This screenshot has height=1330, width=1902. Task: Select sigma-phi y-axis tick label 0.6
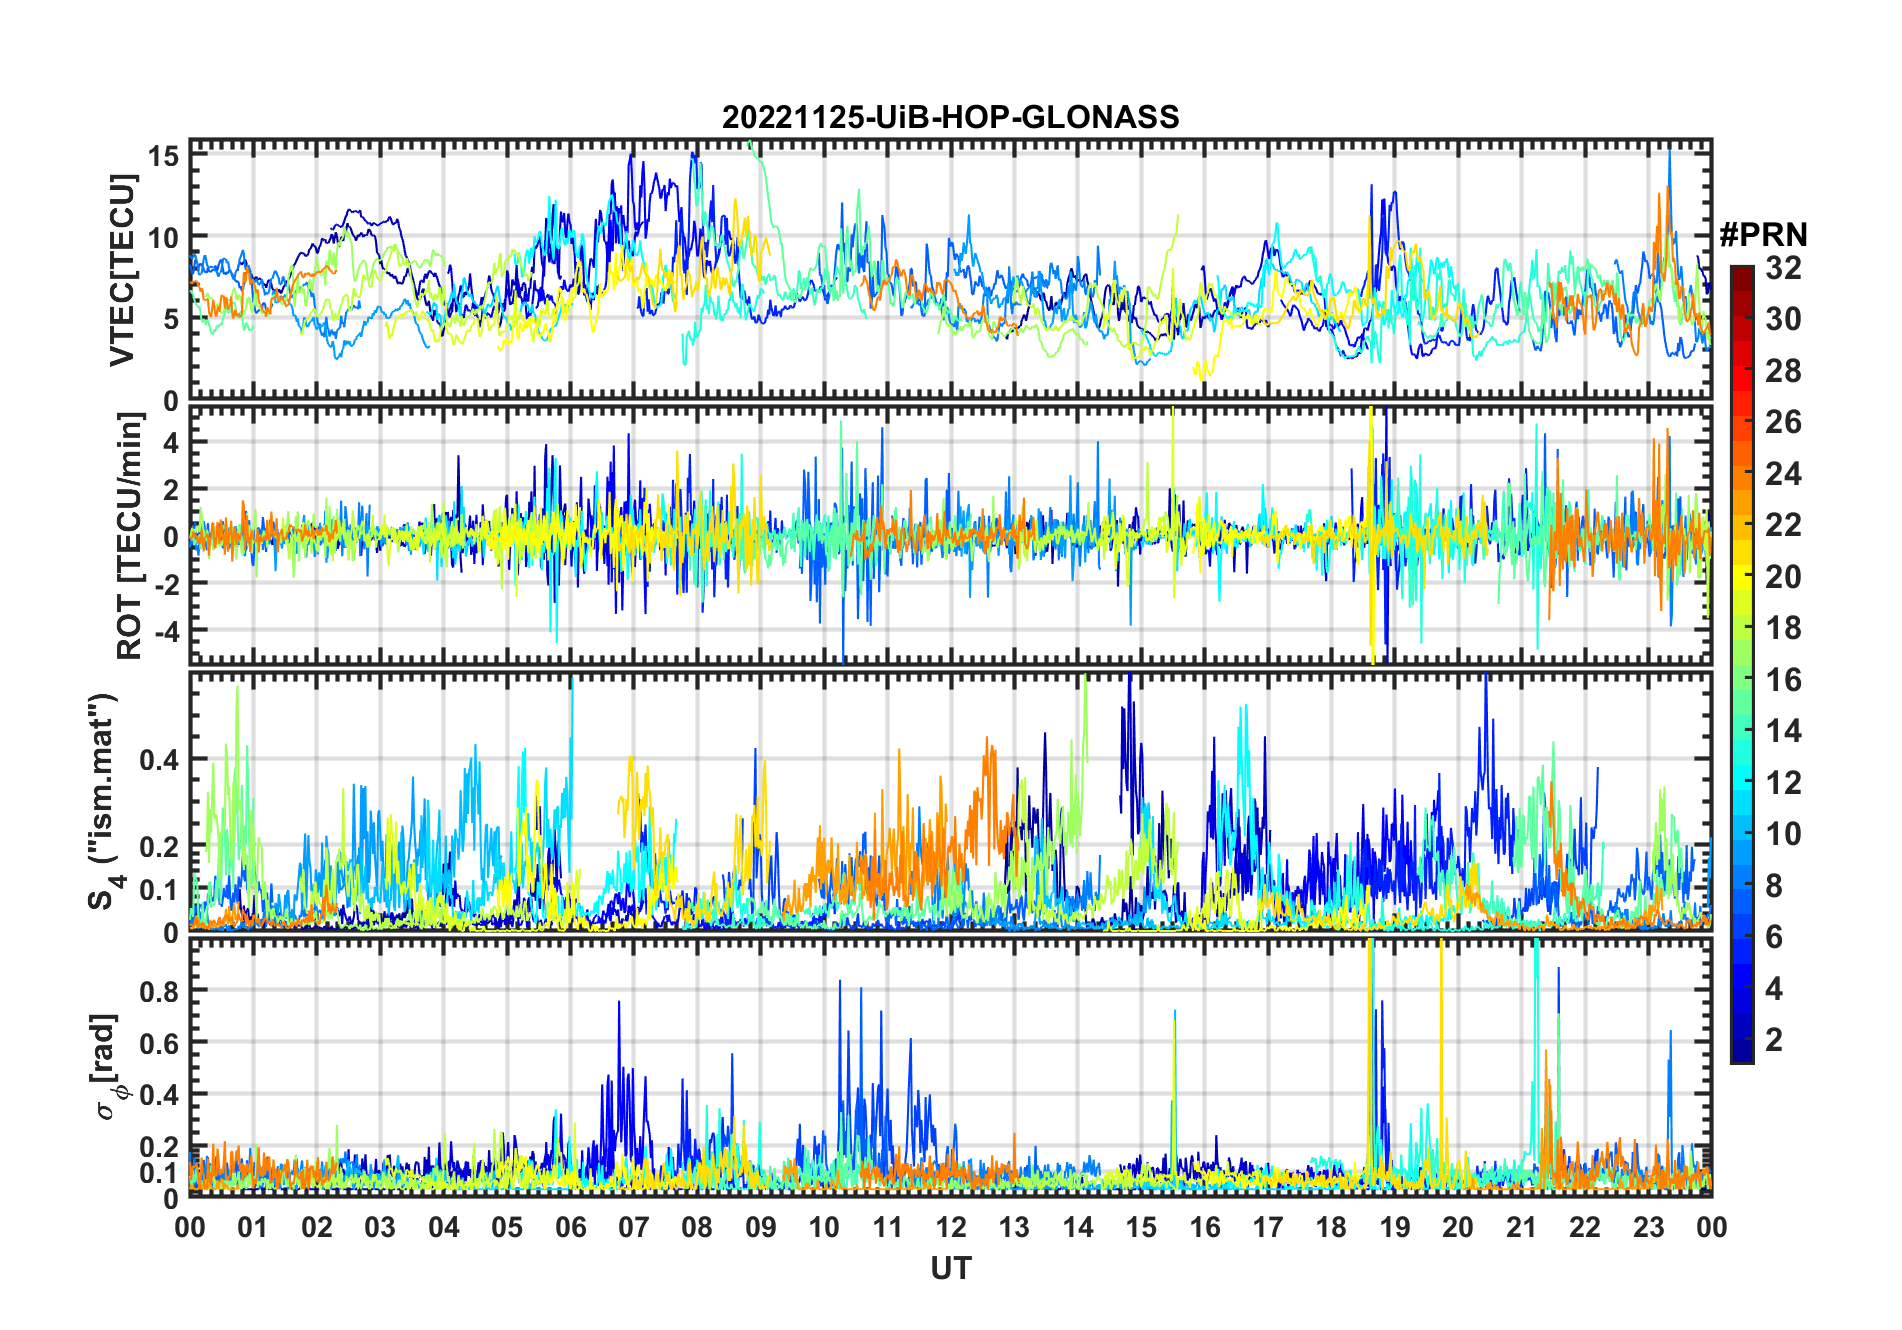point(159,1043)
